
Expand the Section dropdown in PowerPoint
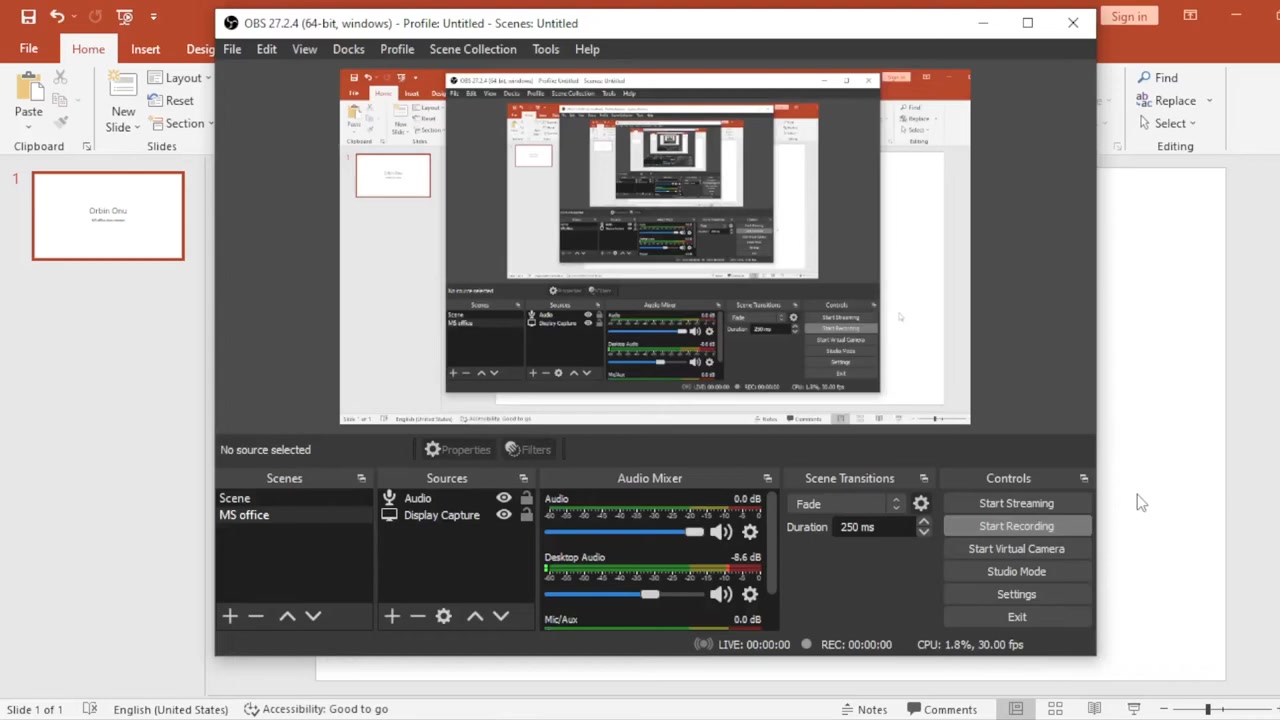click(211, 123)
